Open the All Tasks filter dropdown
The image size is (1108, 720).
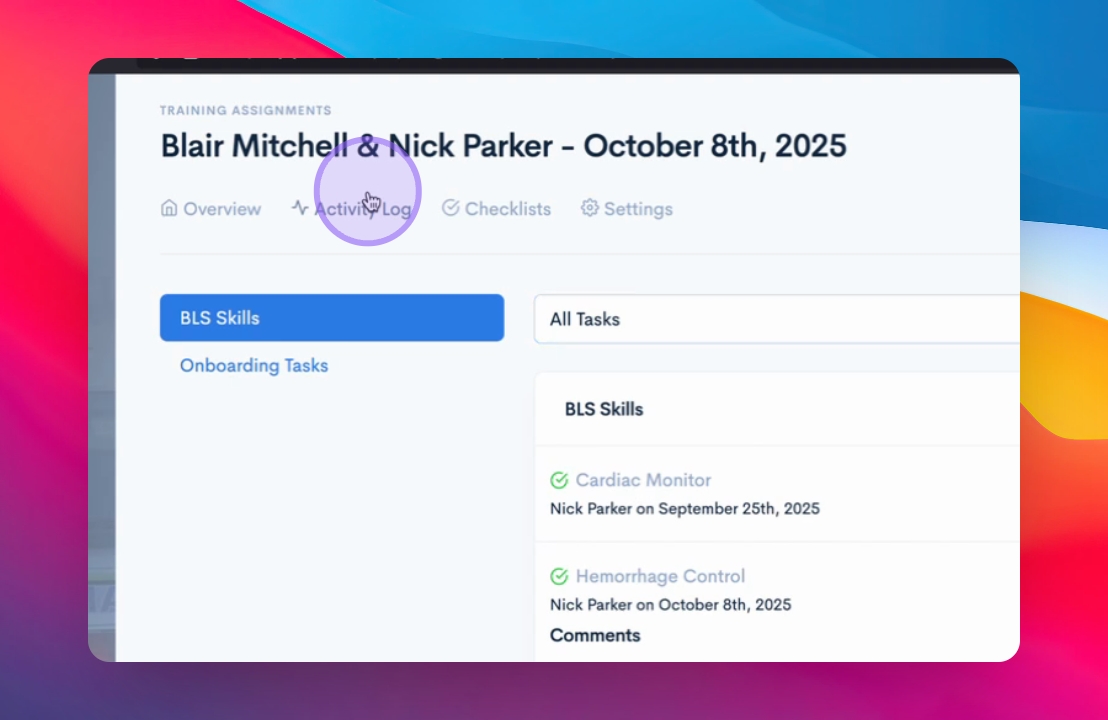(x=777, y=319)
